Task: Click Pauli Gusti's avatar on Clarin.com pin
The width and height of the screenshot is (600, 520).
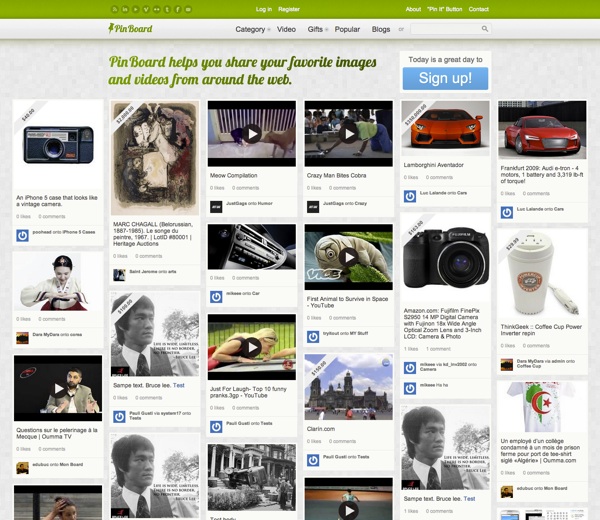Action: click(313, 460)
